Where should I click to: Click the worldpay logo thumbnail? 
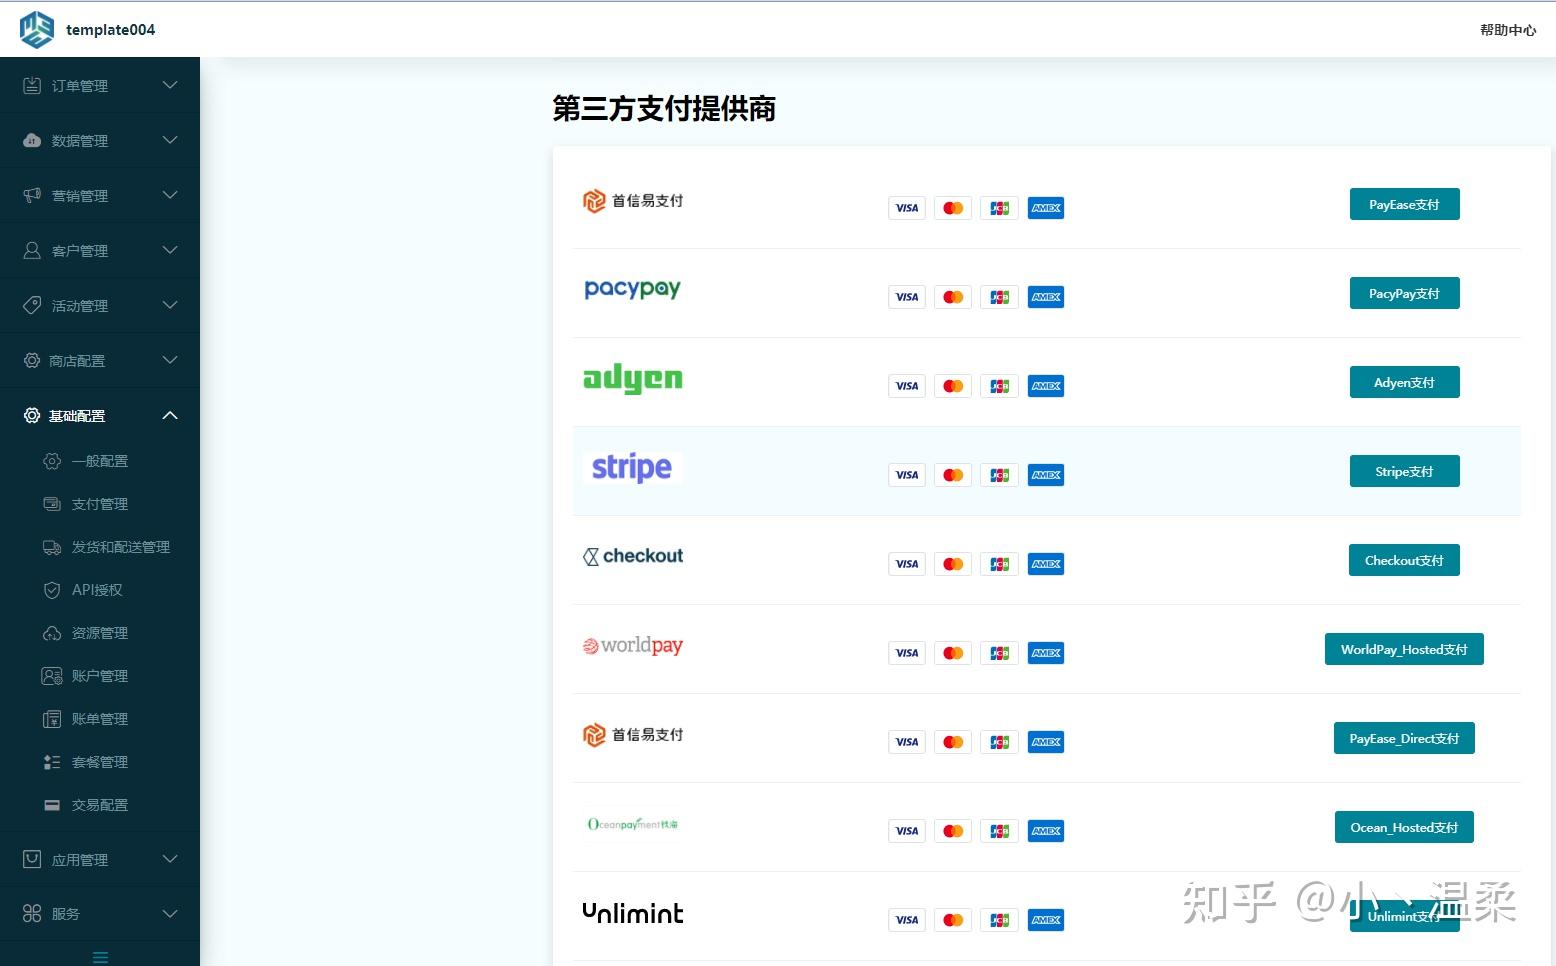tap(632, 645)
